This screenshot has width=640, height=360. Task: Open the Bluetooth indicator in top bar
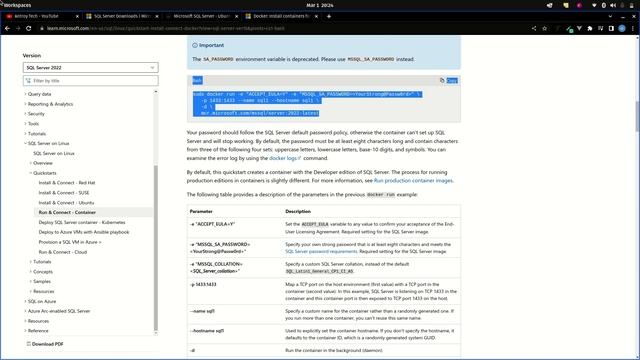click(x=604, y=5)
